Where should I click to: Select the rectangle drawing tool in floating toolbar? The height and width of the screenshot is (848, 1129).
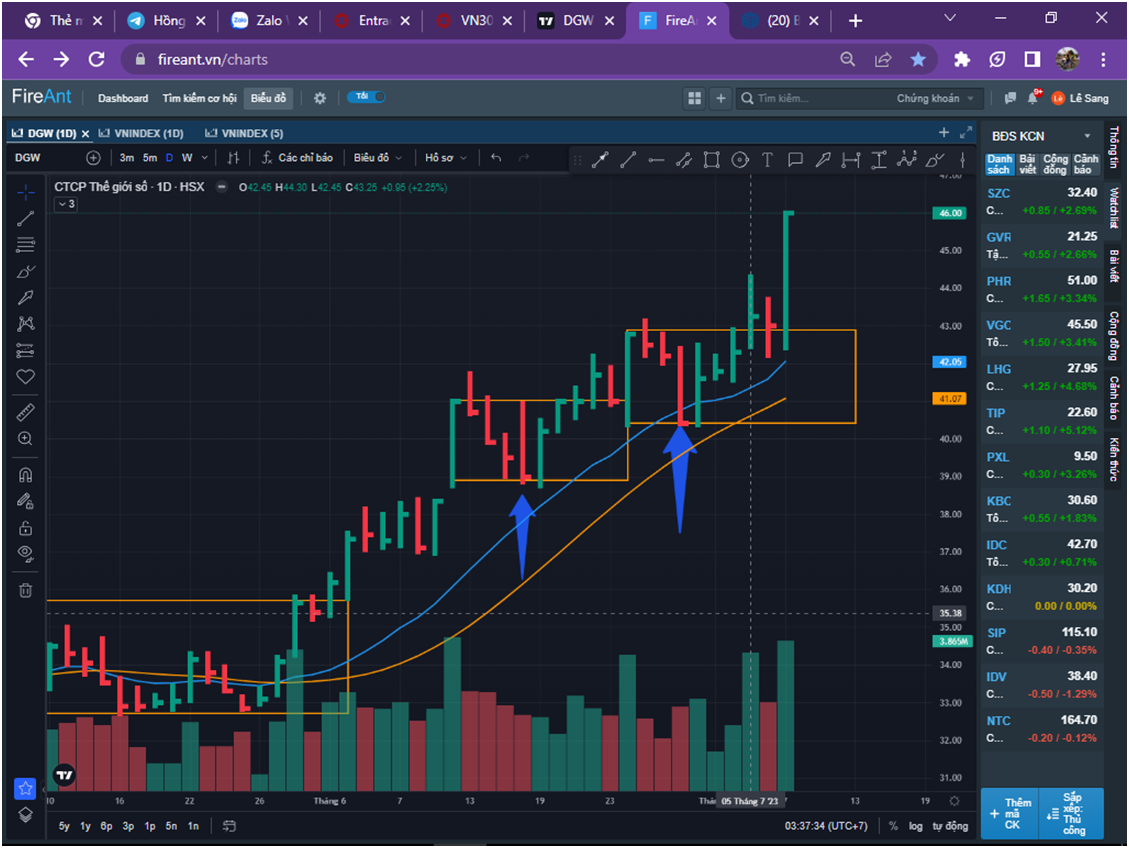[711, 159]
